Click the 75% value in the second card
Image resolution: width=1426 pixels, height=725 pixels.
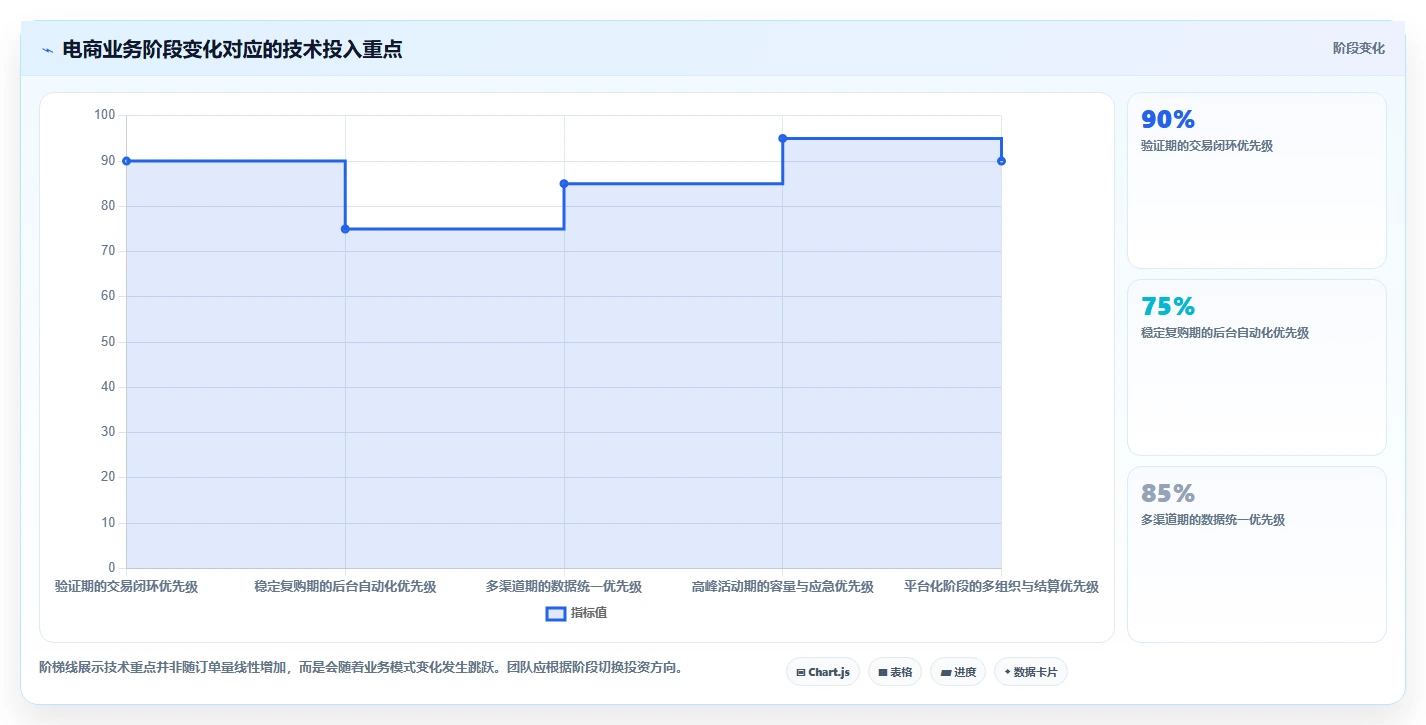click(x=1168, y=306)
